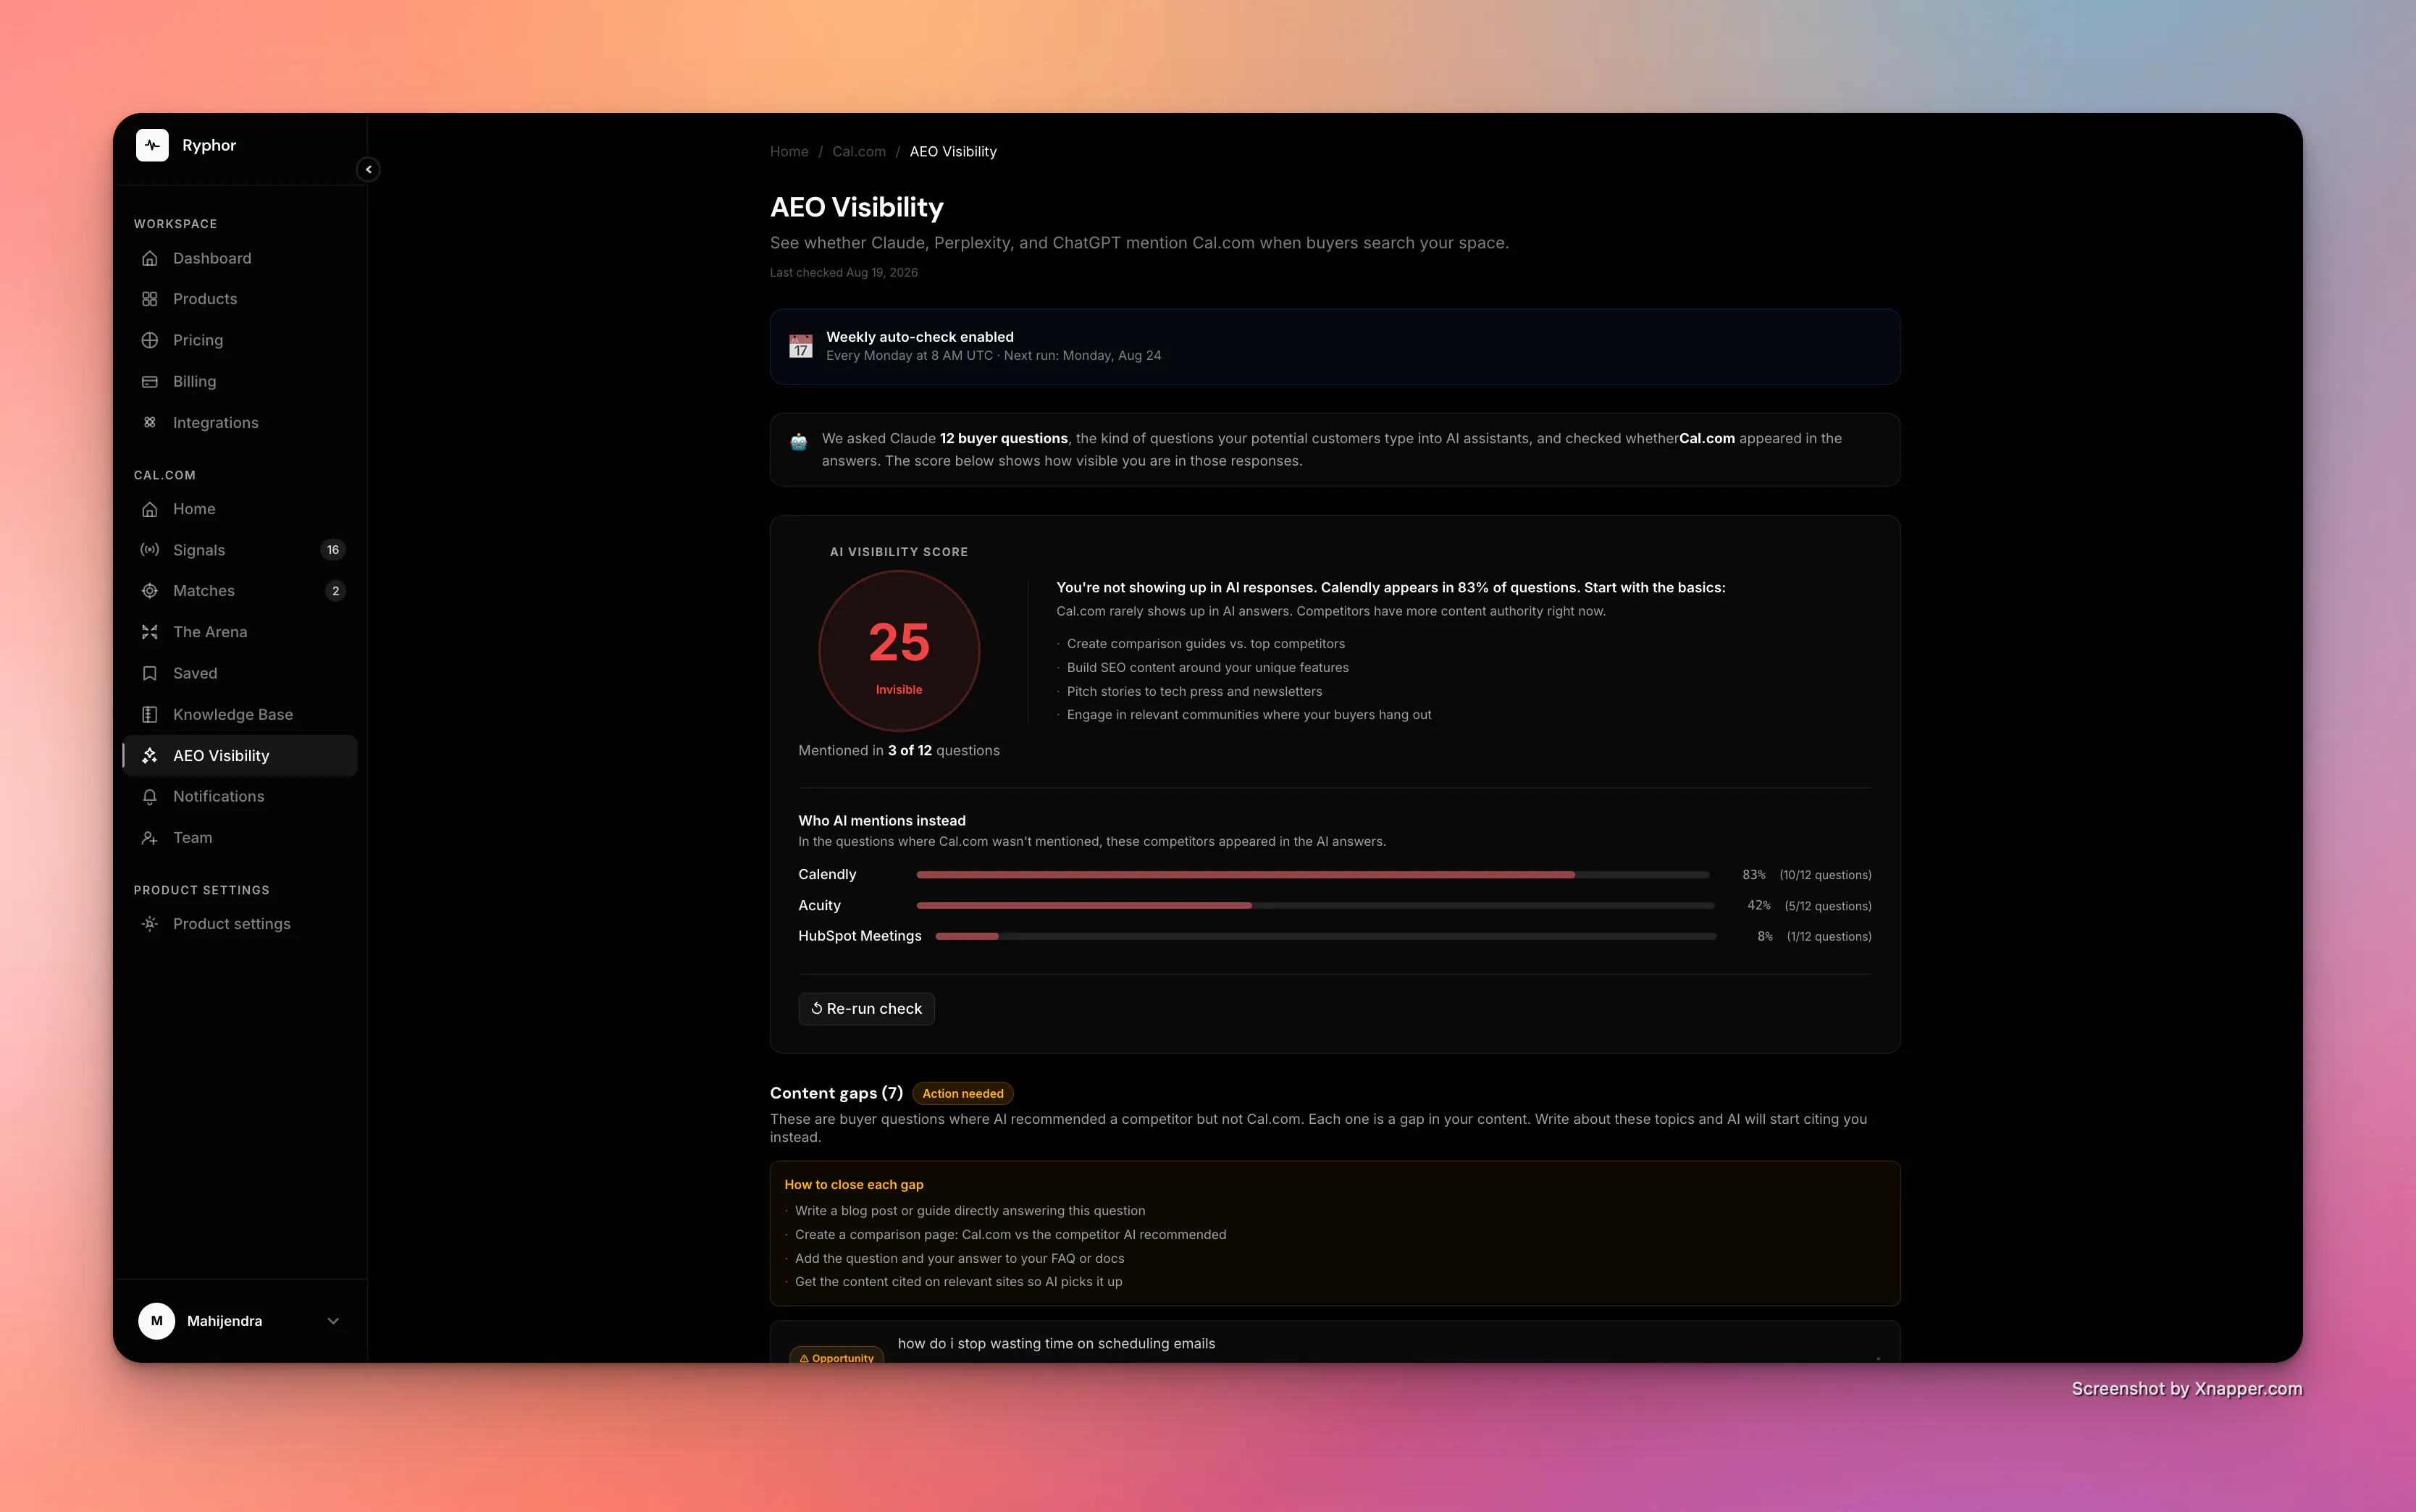
Task: Click the 'Last checked Aug 19, 2026' text
Action: coord(844,273)
